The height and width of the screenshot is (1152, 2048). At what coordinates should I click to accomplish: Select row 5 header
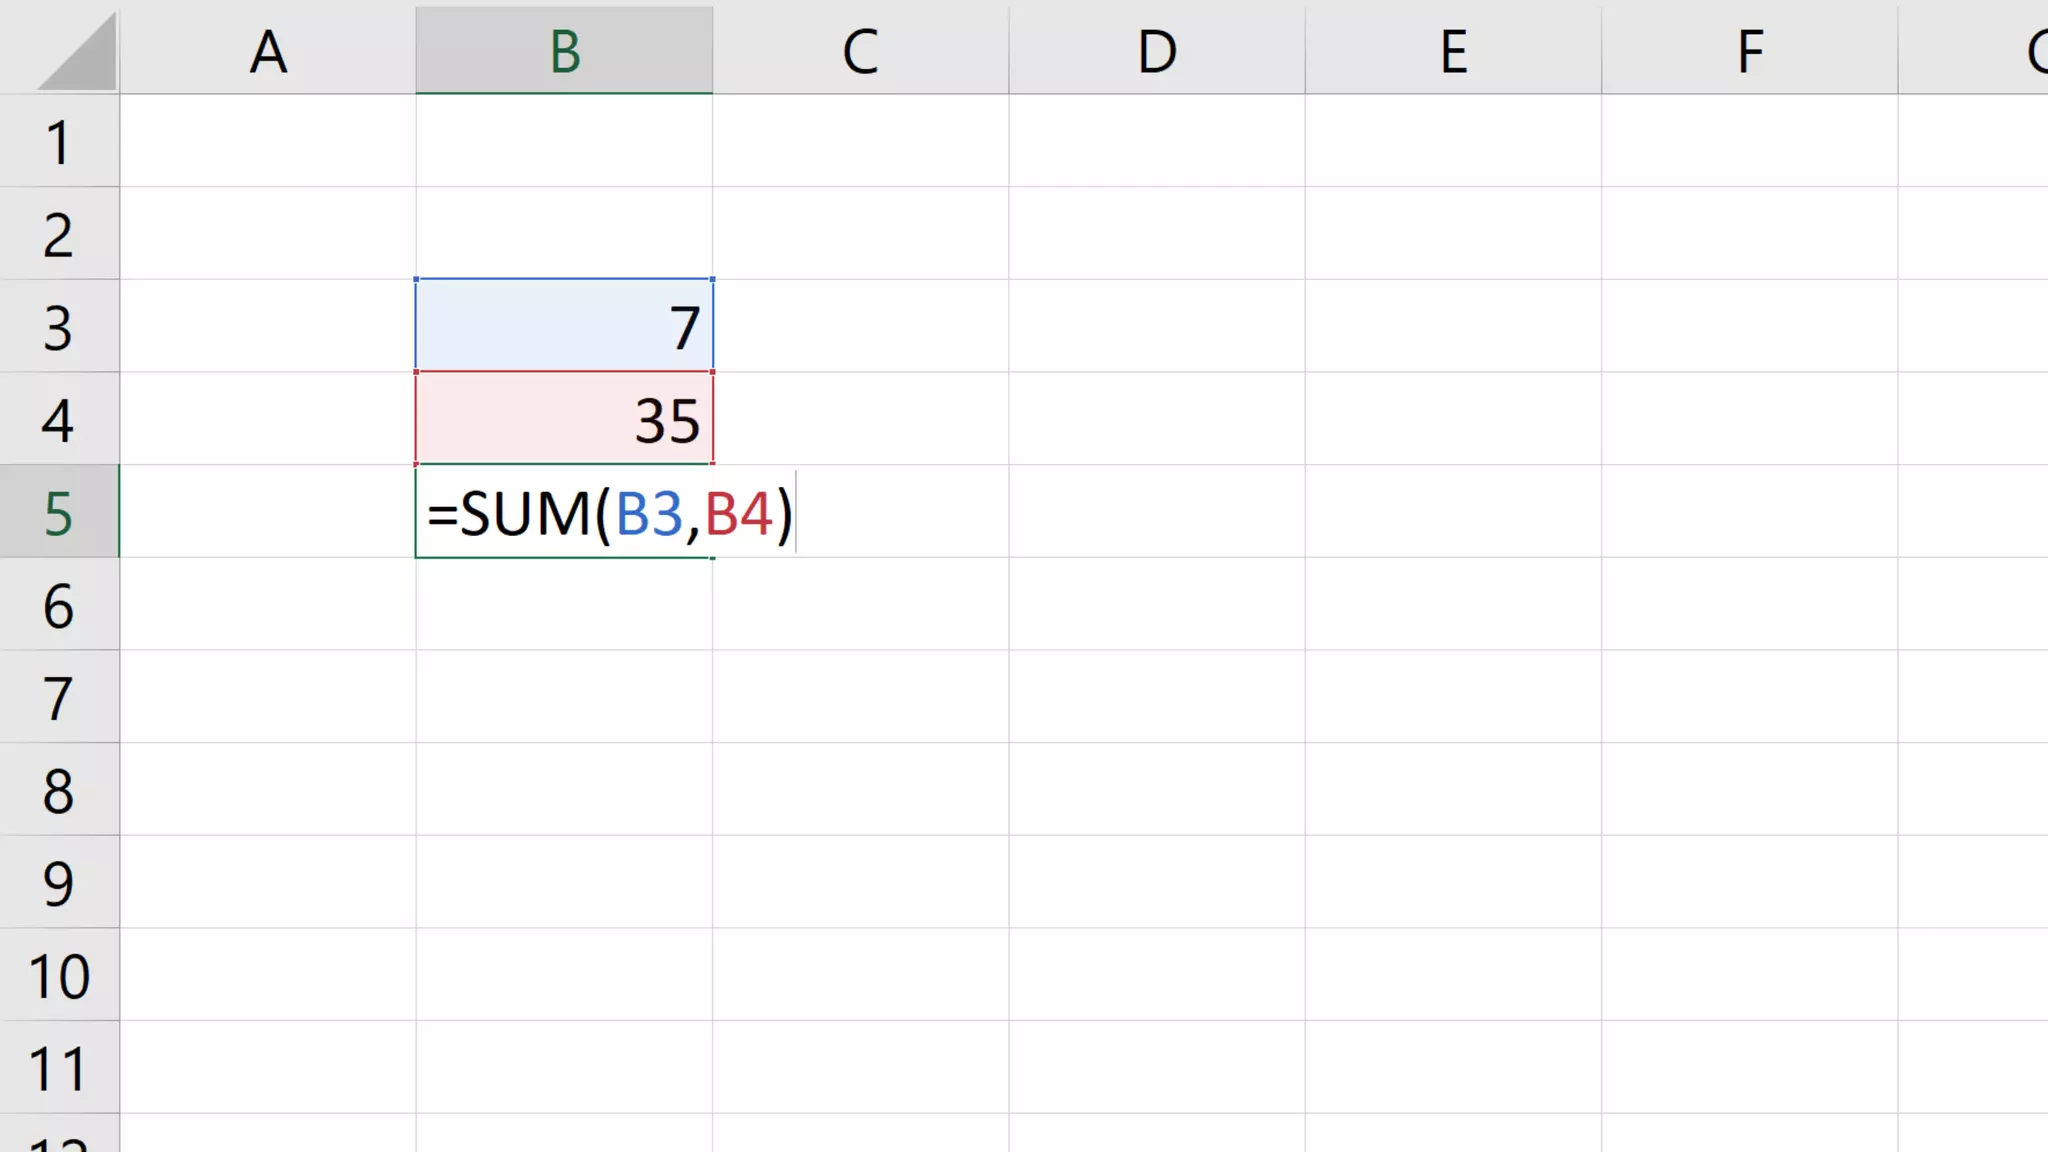tap(58, 513)
